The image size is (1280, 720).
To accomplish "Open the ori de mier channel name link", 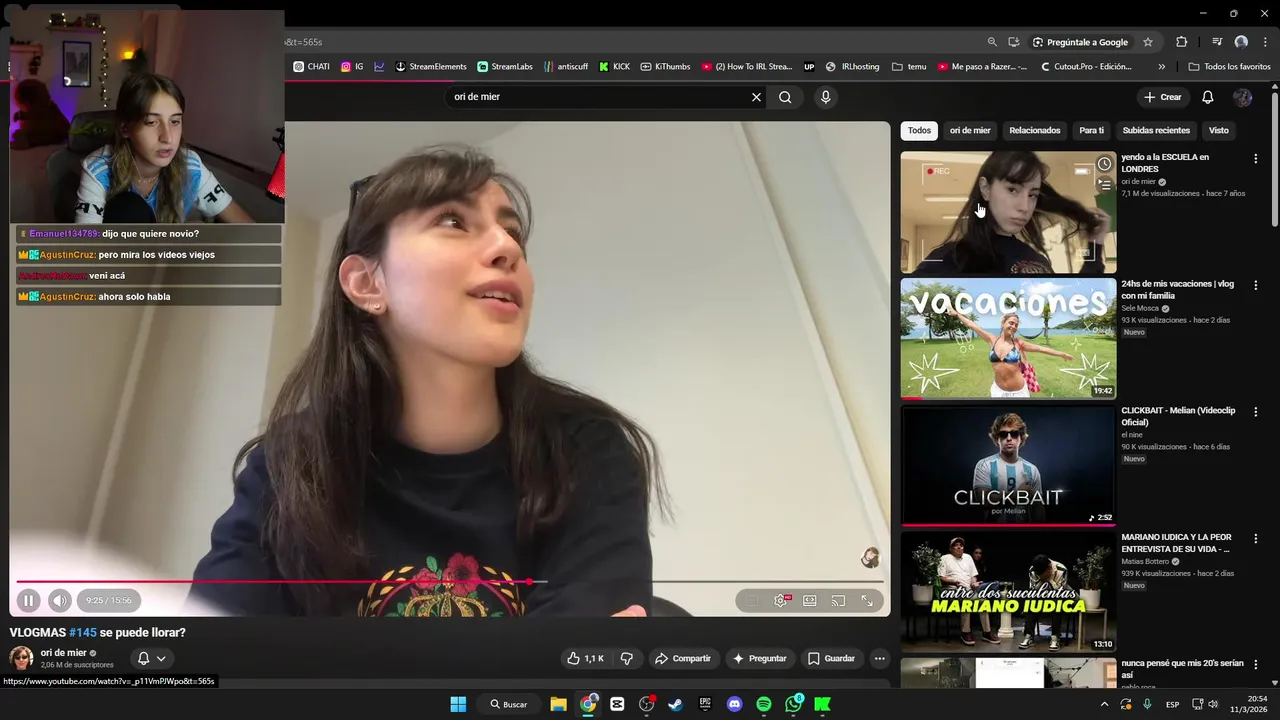I will tap(64, 653).
